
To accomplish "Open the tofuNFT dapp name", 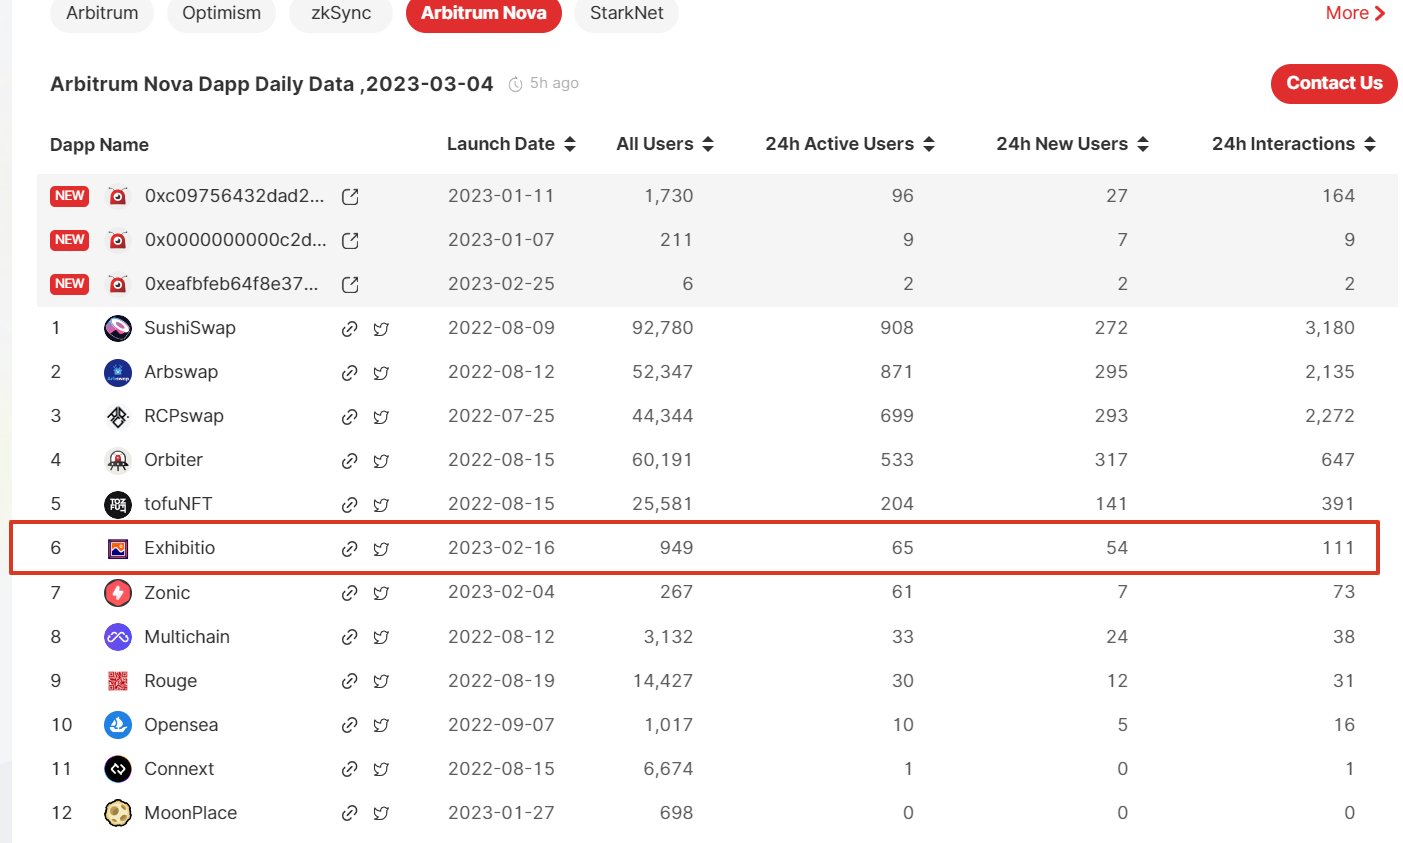I will click(178, 504).
